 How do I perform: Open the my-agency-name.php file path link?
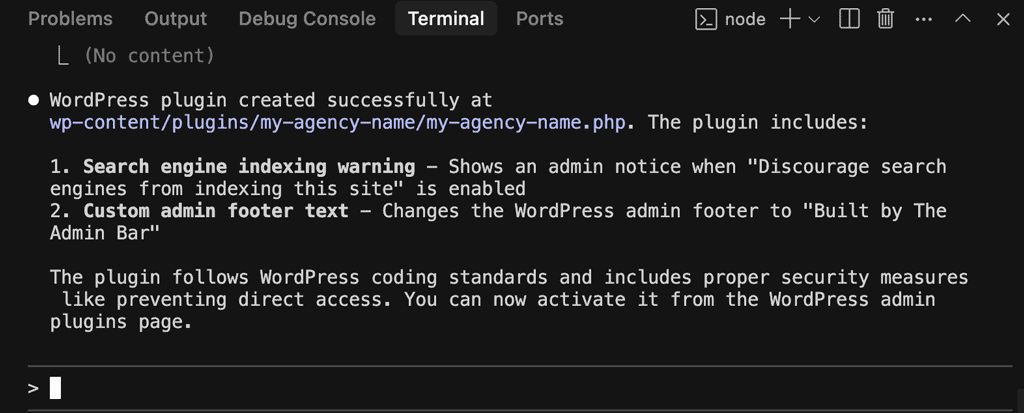[338, 123]
